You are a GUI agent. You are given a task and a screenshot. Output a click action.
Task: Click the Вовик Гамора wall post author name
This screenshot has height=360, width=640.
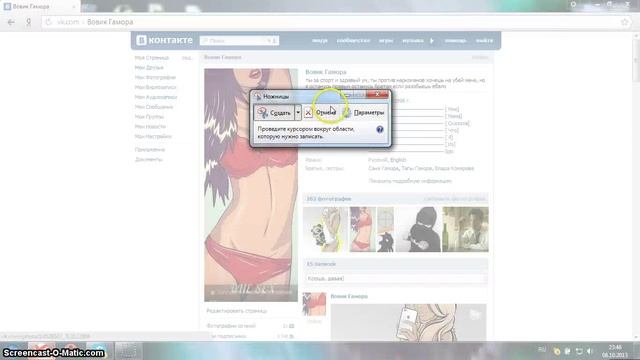[x=349, y=296]
